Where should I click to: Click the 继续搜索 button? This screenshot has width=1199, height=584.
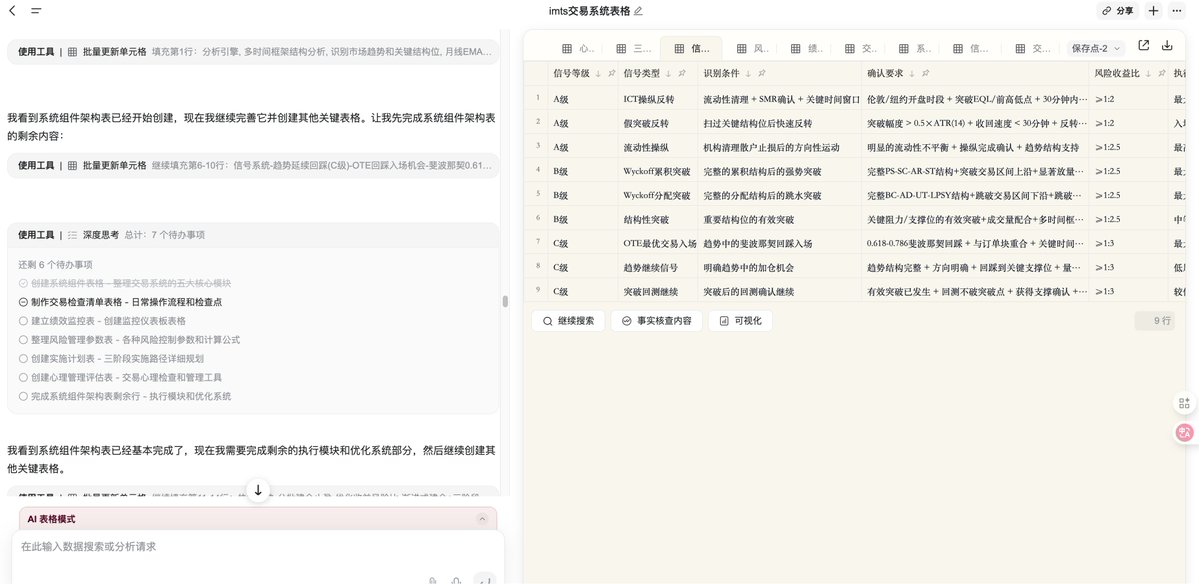click(x=568, y=321)
